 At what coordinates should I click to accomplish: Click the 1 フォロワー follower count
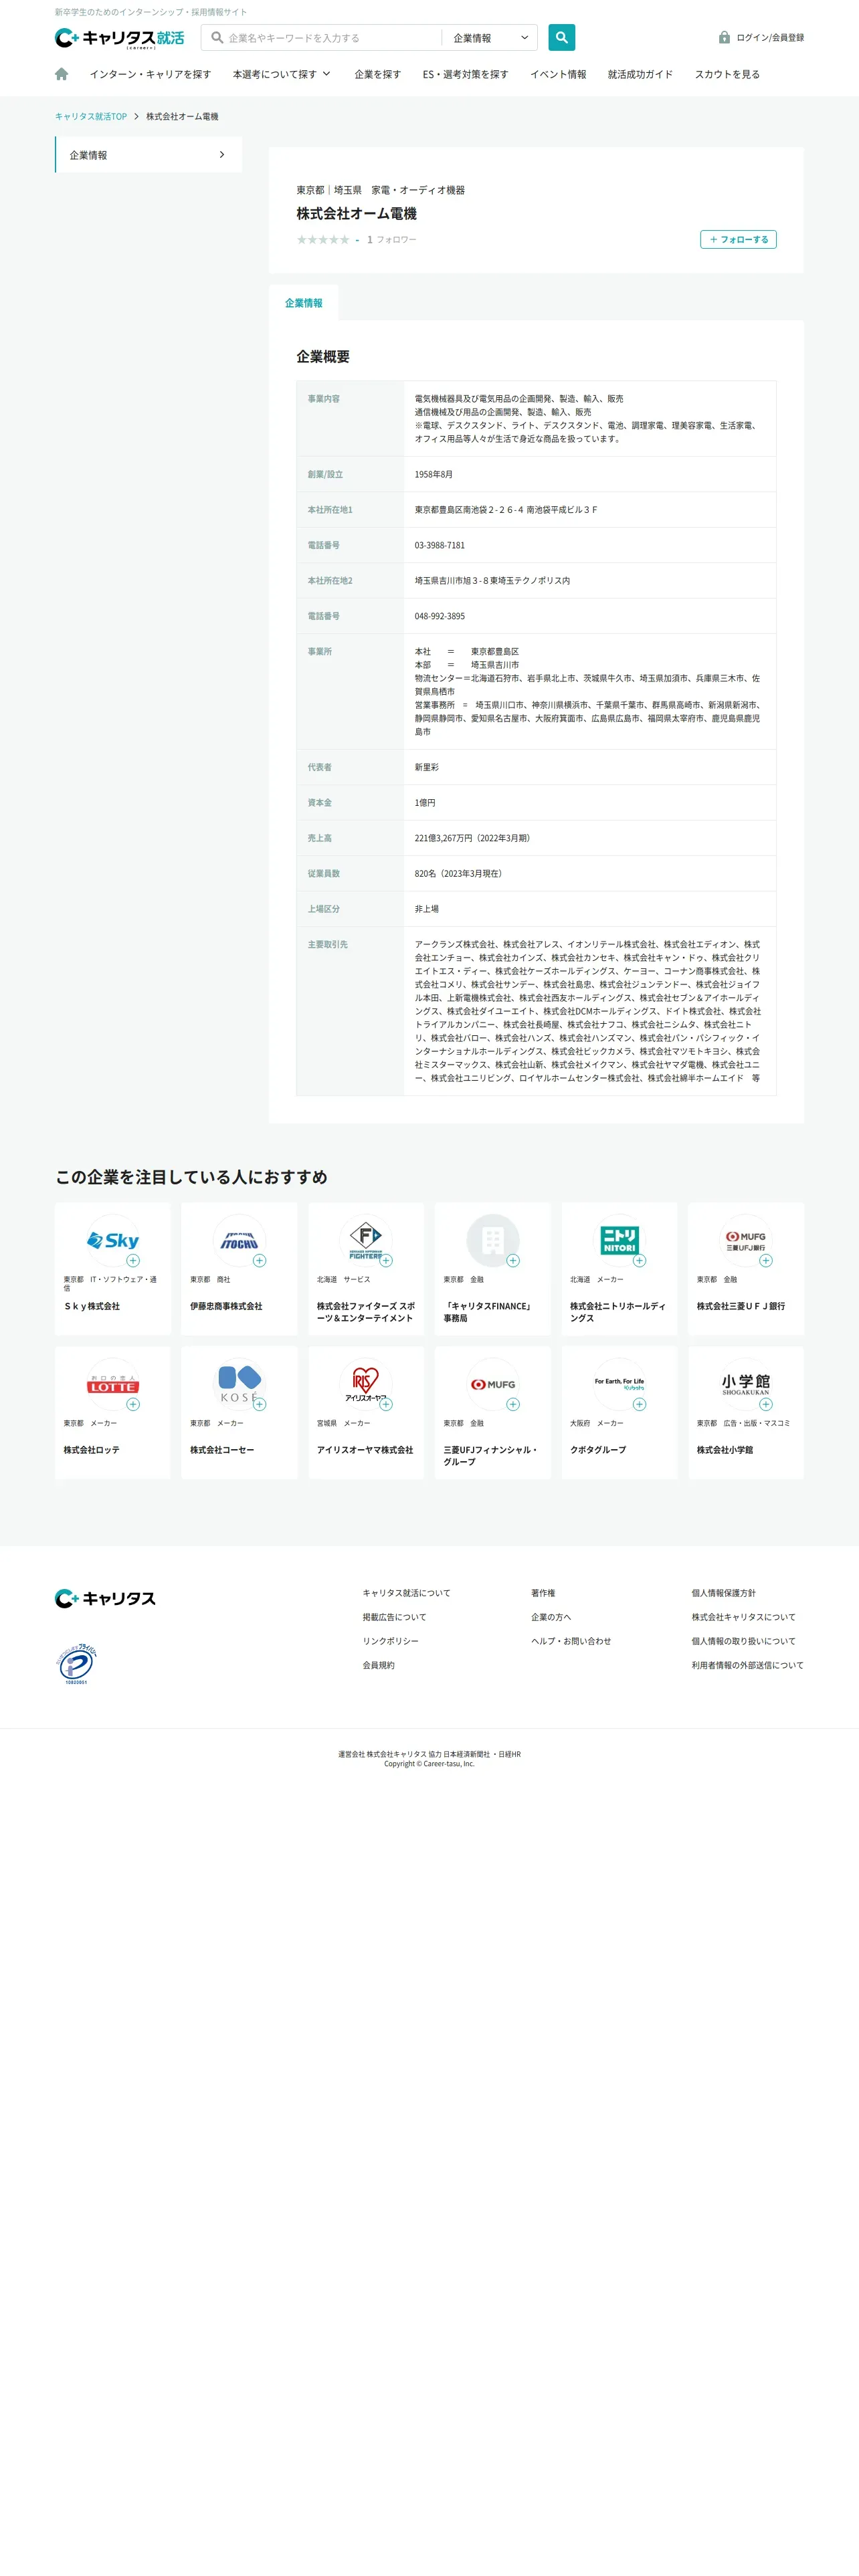pos(391,240)
